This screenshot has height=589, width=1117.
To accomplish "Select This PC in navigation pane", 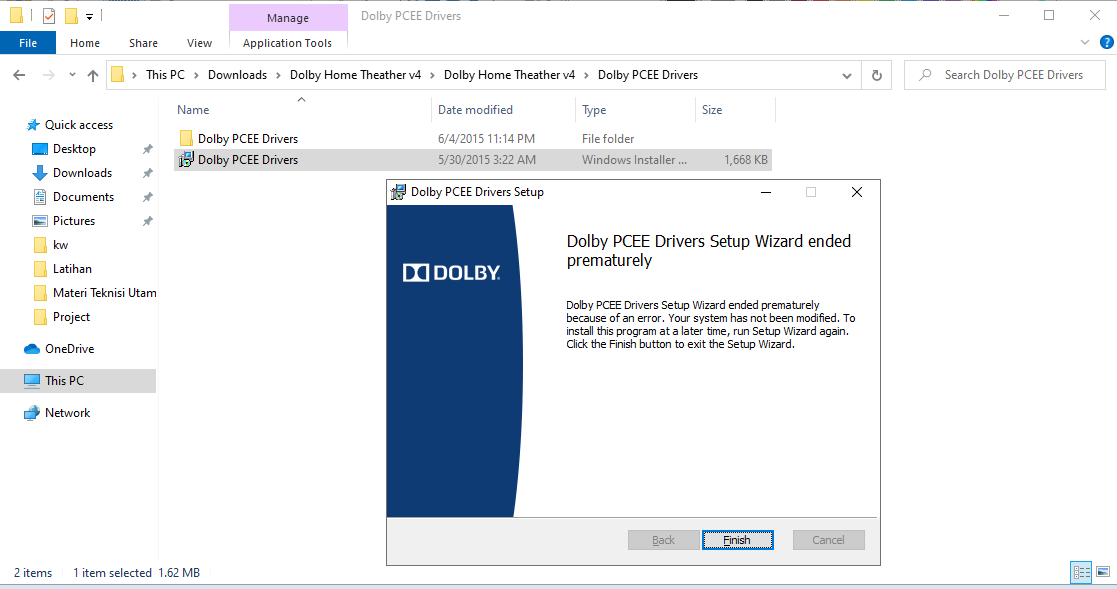I will click(x=64, y=381).
